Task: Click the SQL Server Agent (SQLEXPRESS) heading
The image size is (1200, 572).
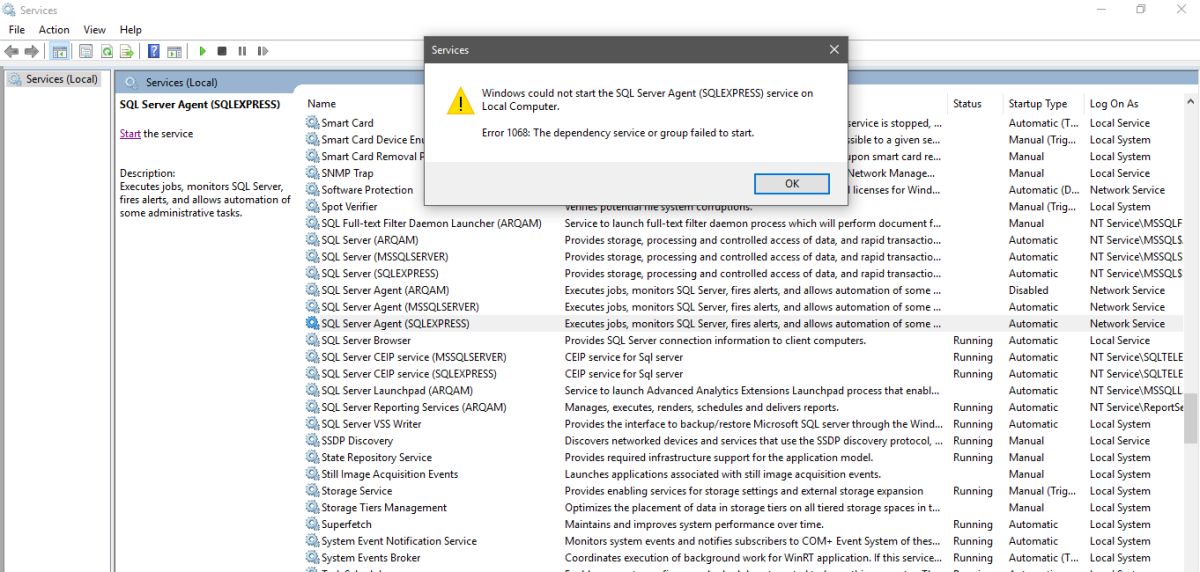Action: pyautogui.click(x=200, y=104)
